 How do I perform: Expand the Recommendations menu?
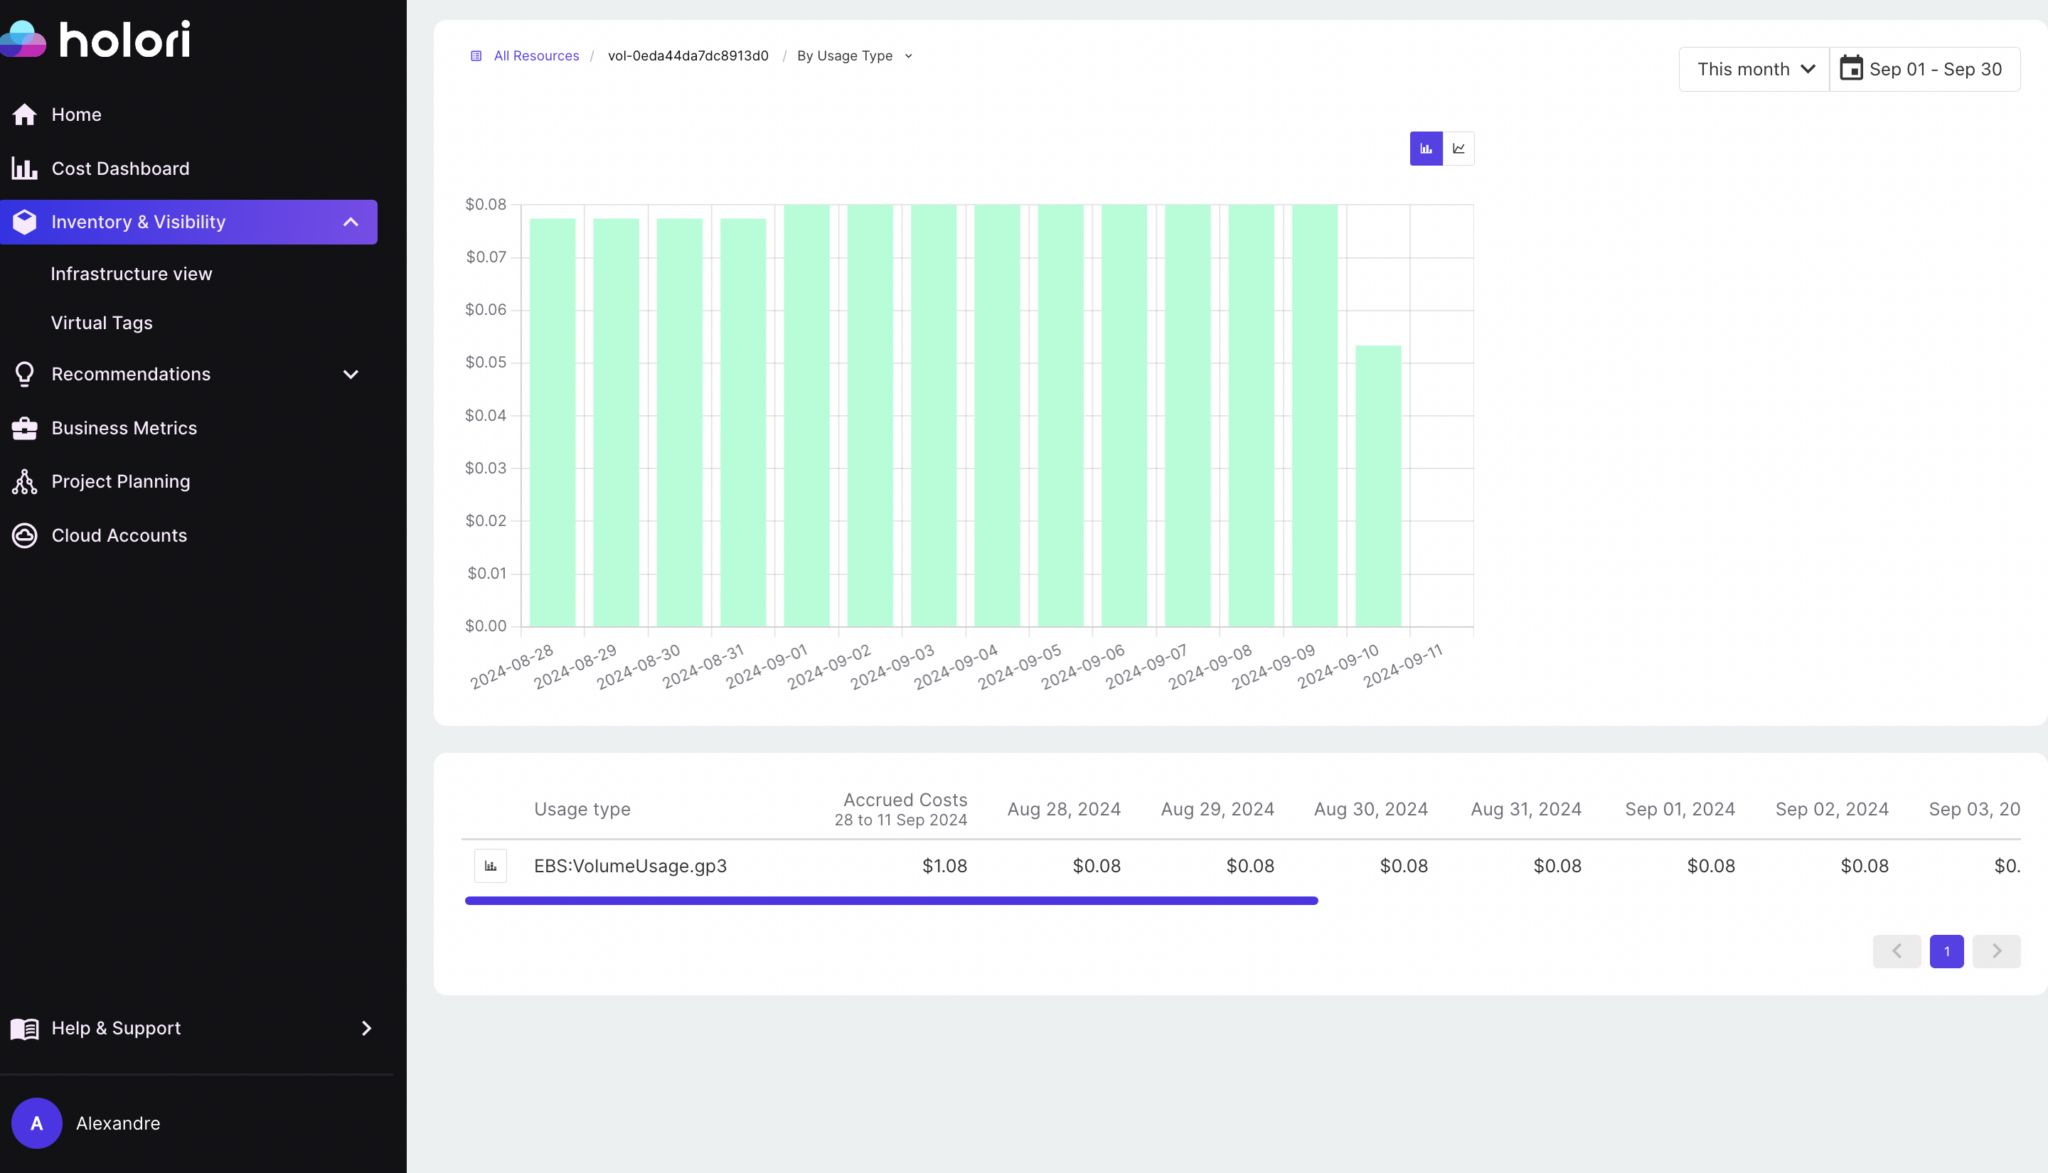[x=350, y=374]
